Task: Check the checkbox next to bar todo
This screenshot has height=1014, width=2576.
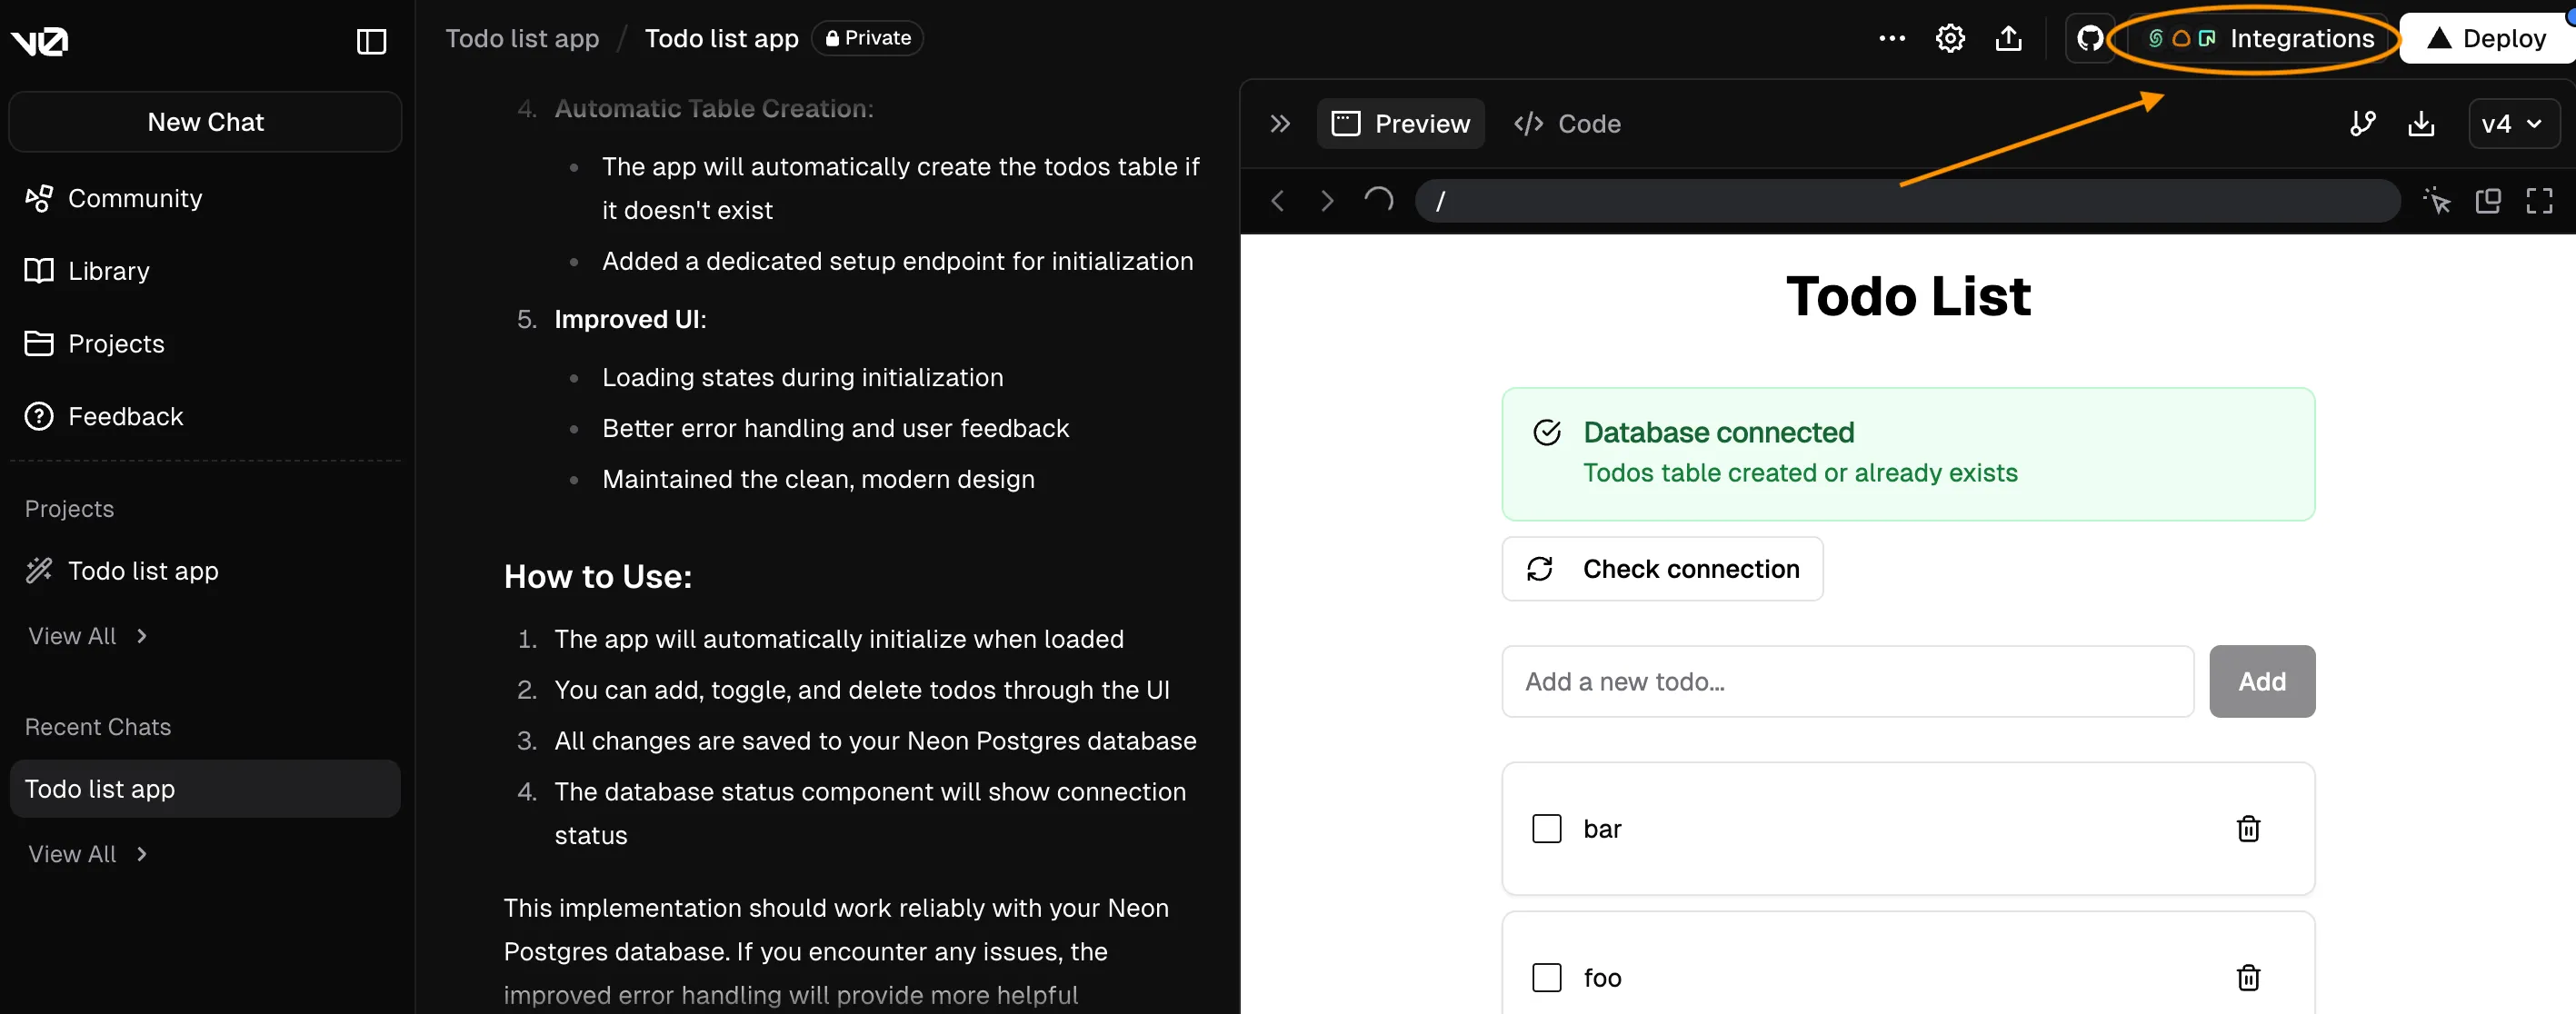Action: tap(1546, 828)
